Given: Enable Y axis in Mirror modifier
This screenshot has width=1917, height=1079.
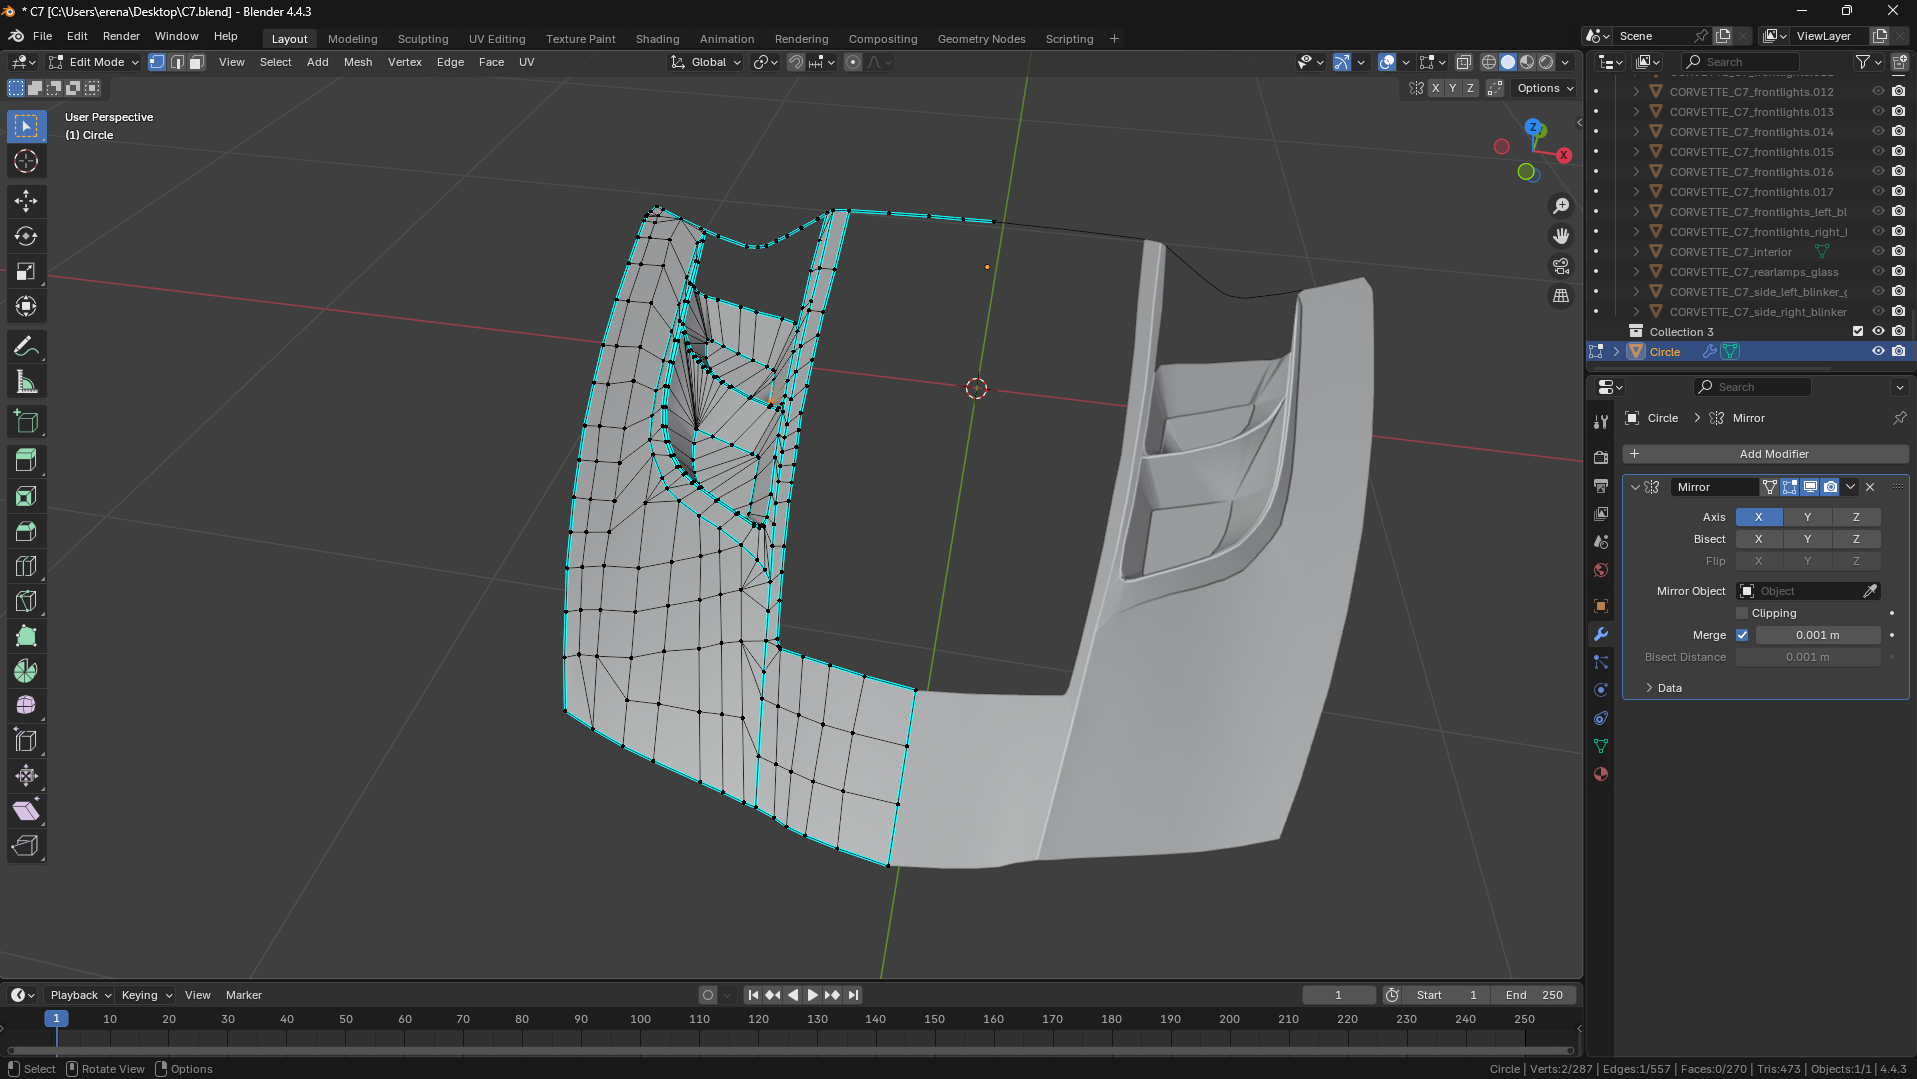Looking at the screenshot, I should point(1807,517).
